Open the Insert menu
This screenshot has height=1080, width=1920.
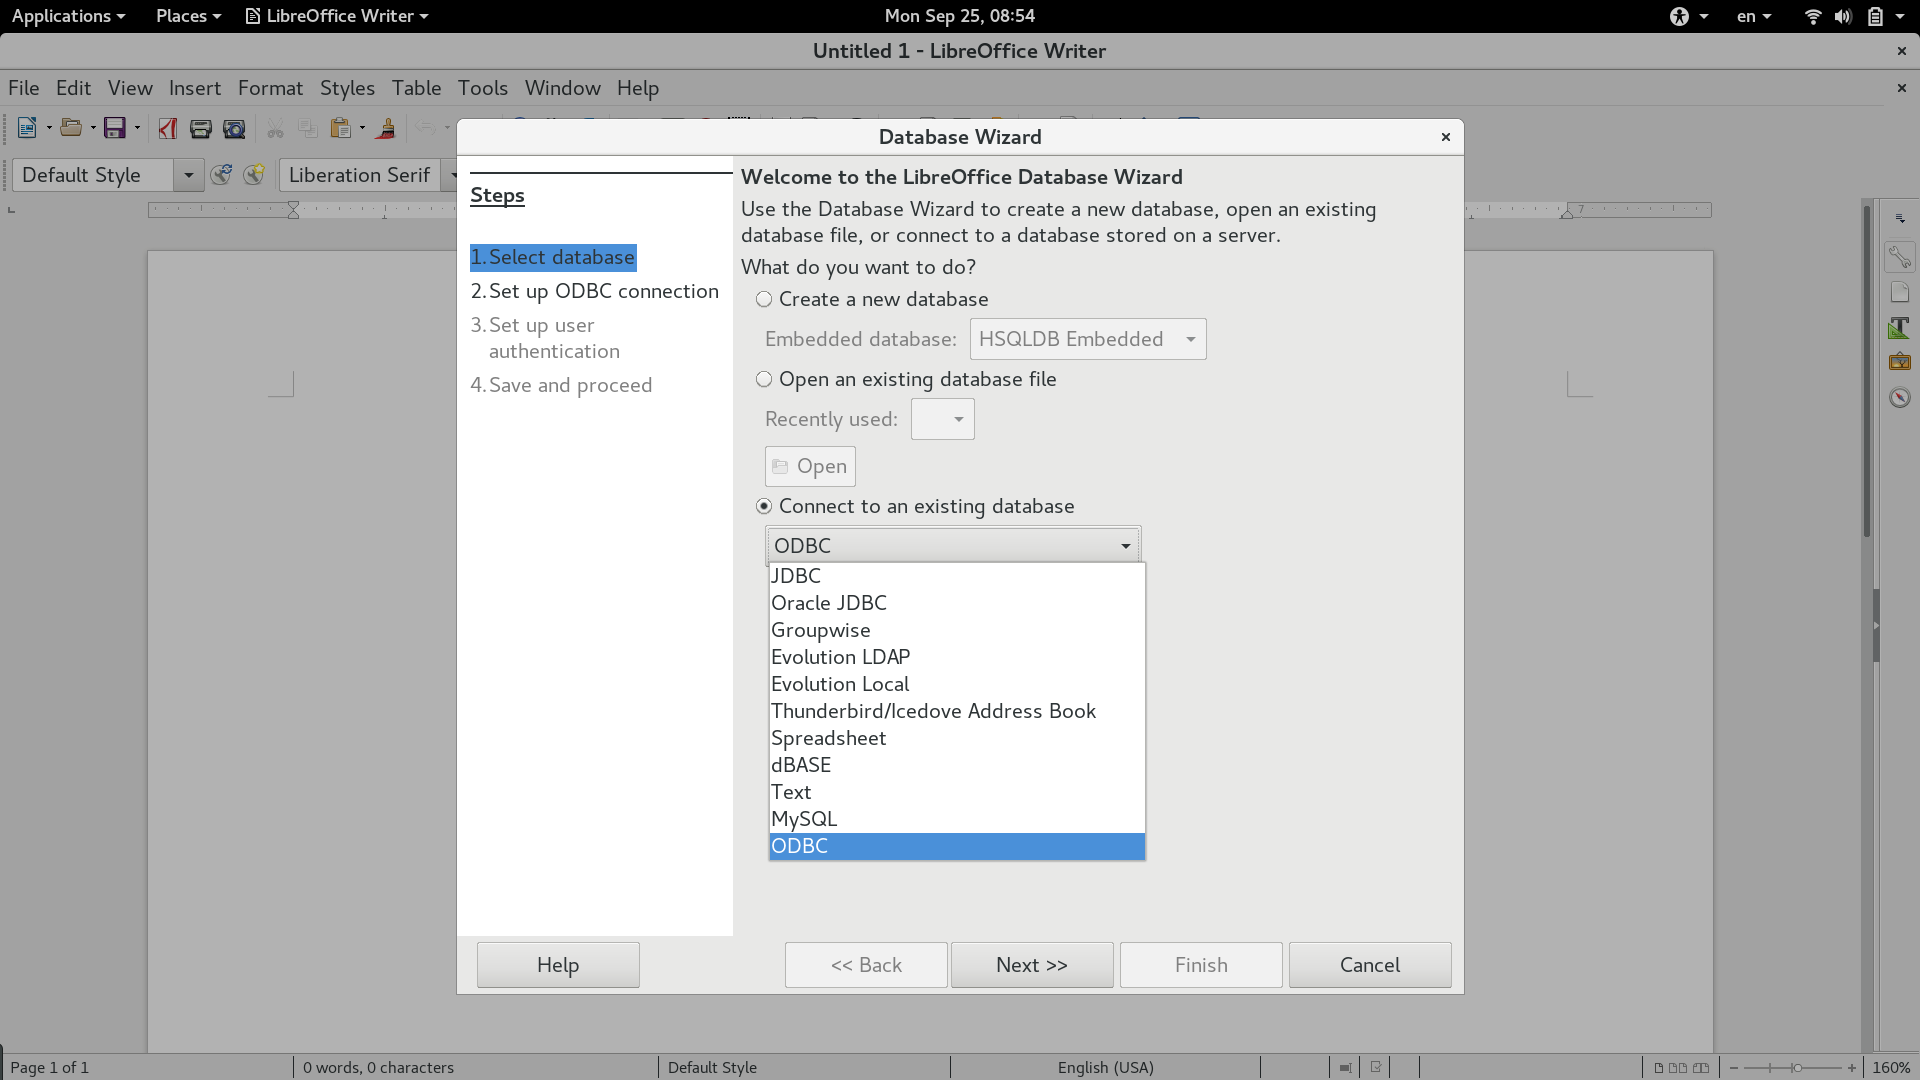pyautogui.click(x=195, y=88)
